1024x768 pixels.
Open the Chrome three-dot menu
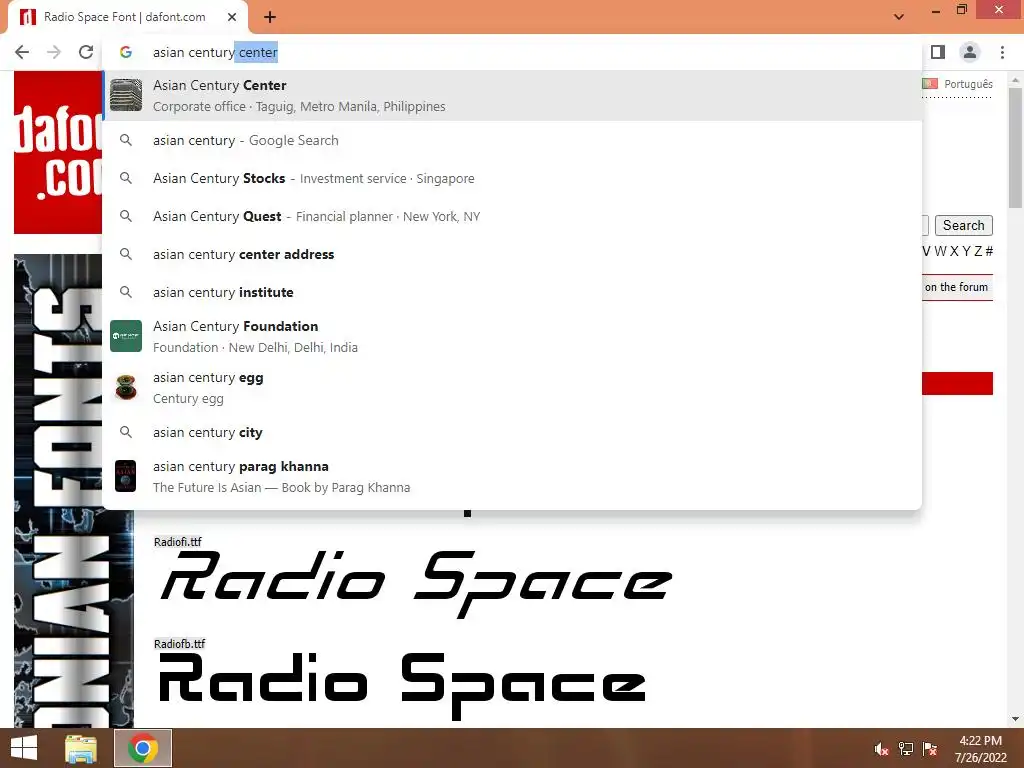[x=1002, y=52]
